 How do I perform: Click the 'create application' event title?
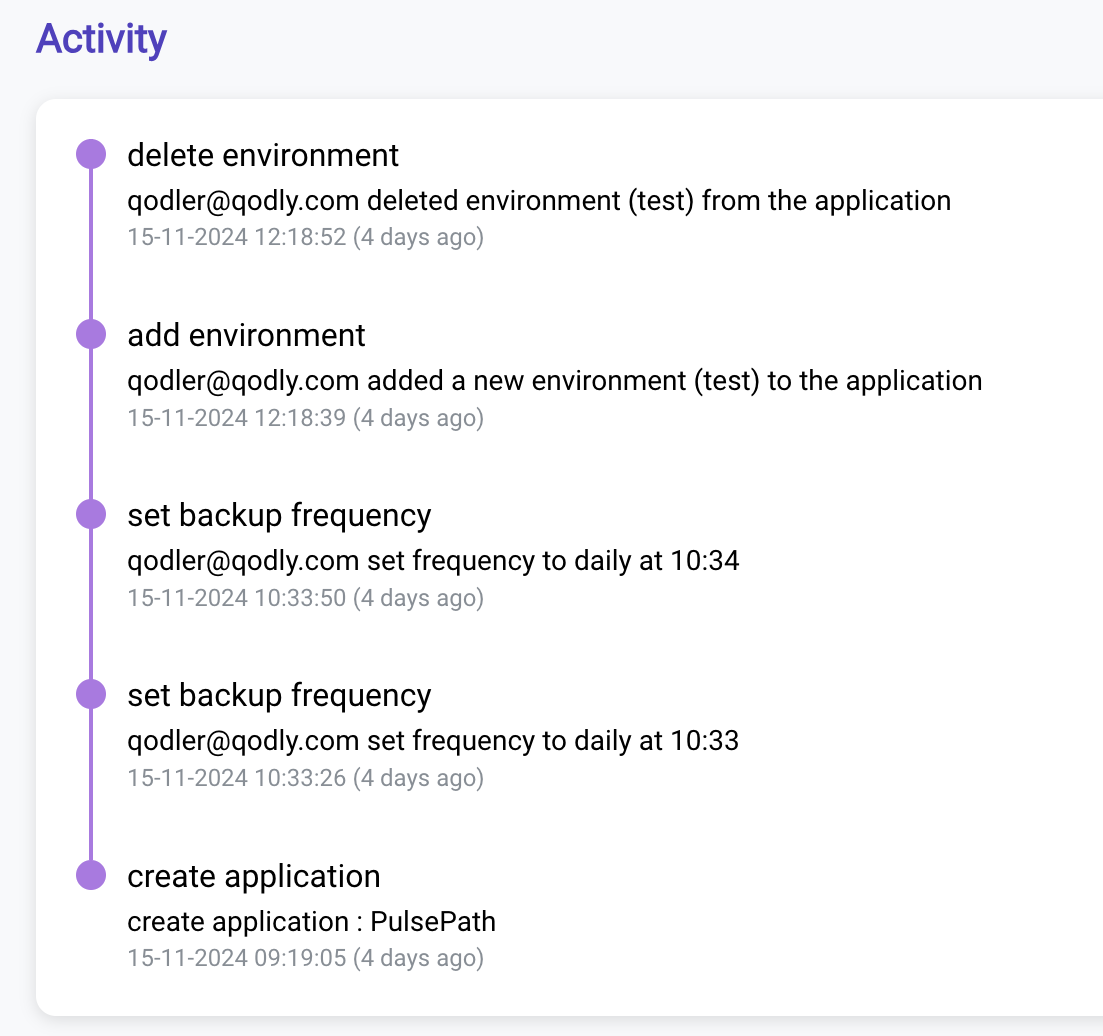[x=254, y=878]
